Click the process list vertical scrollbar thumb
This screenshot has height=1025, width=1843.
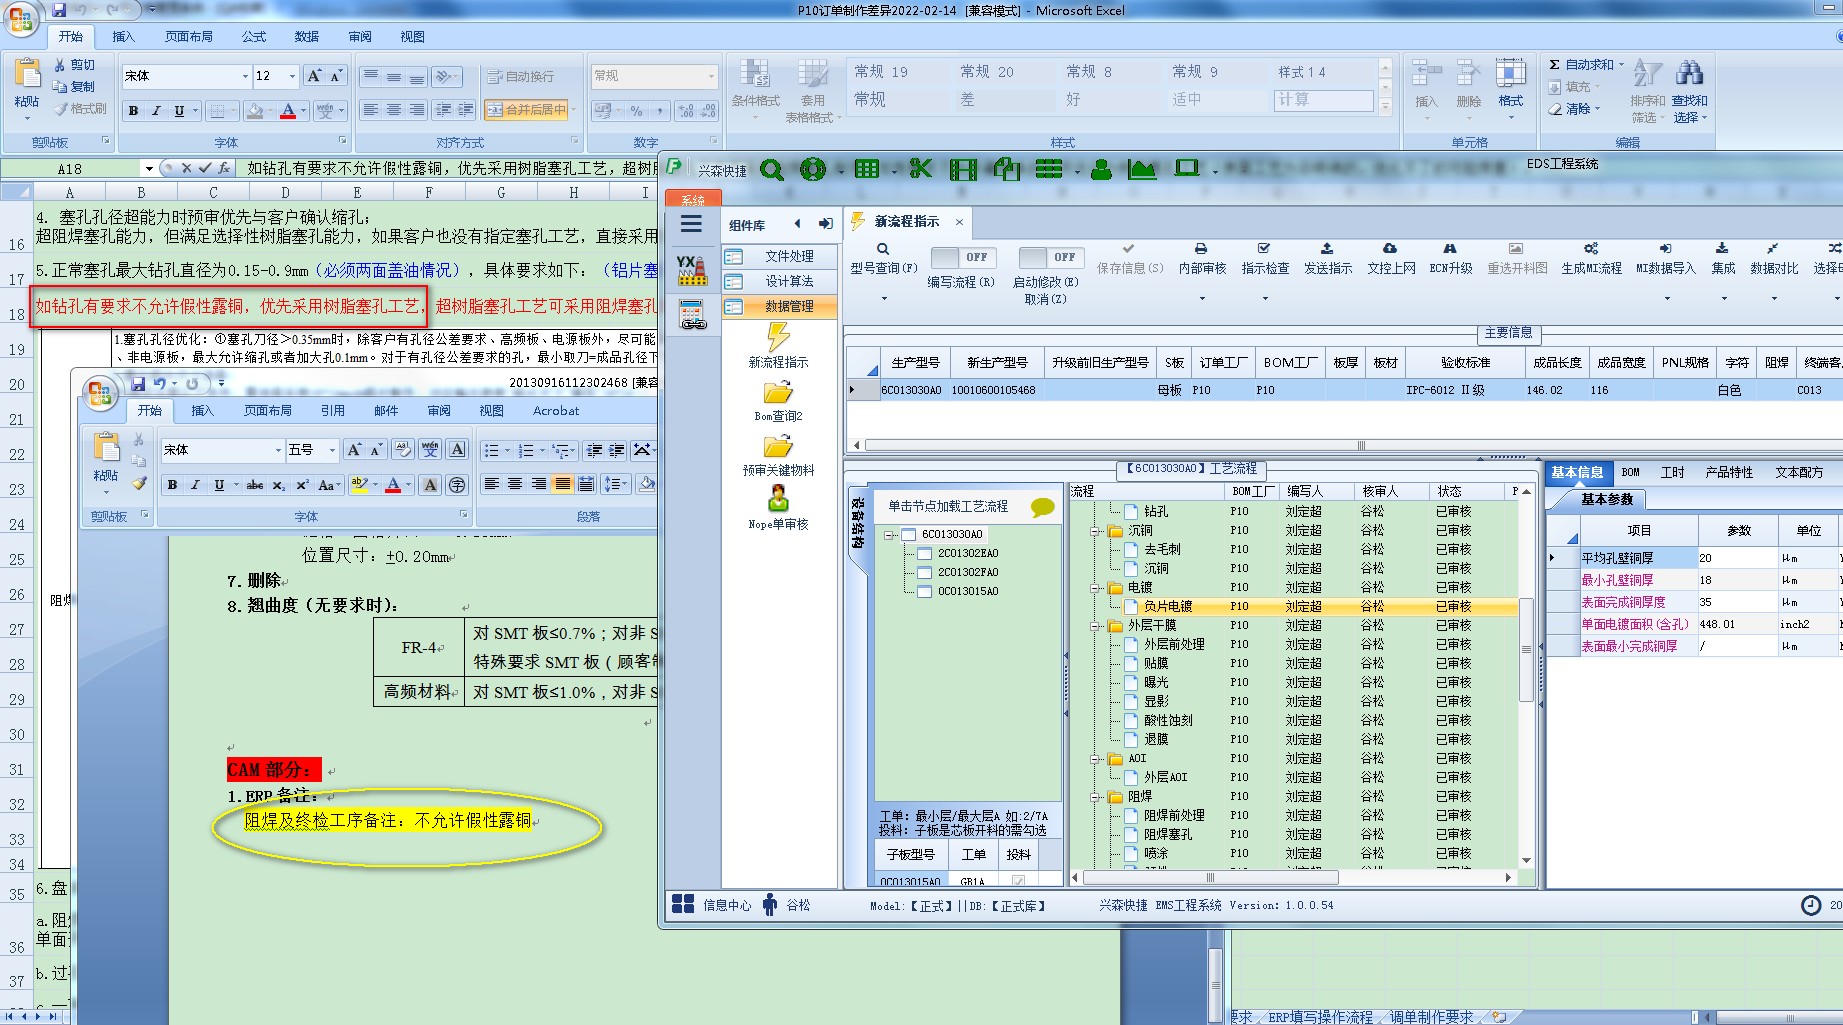1526,649
